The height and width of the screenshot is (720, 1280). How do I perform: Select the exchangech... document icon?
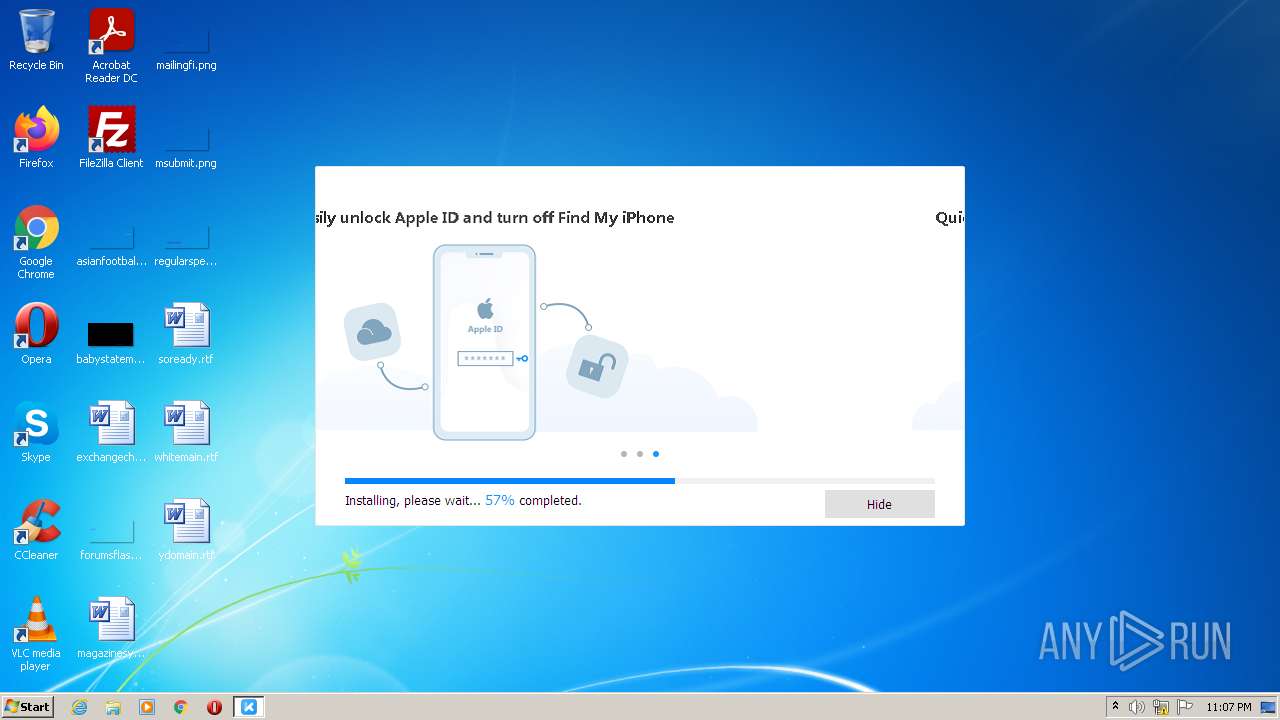(x=111, y=432)
